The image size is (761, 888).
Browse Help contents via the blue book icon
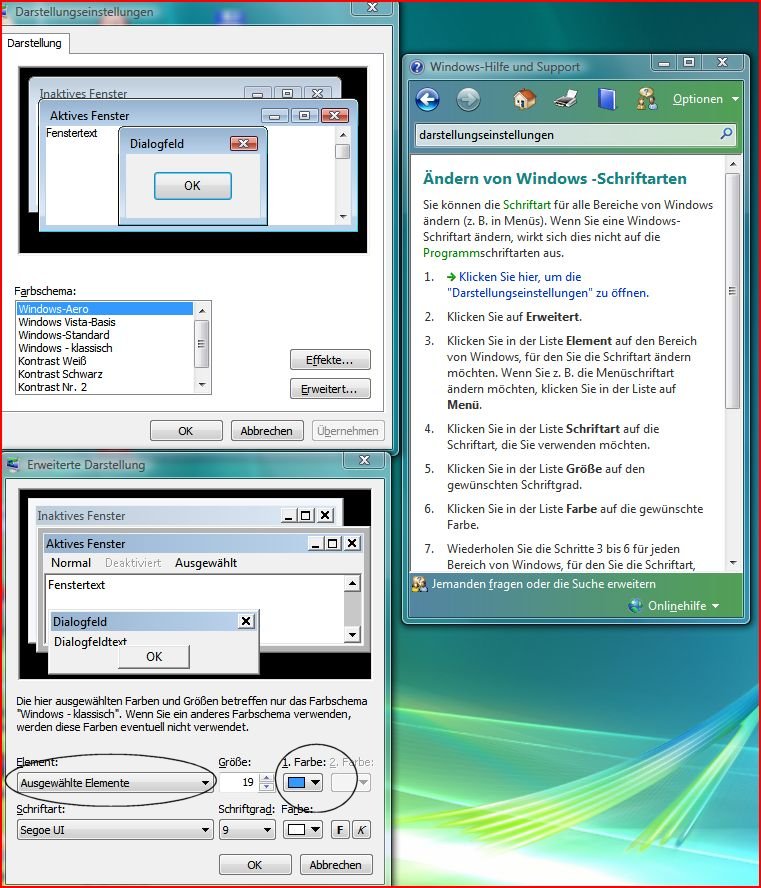coord(606,99)
